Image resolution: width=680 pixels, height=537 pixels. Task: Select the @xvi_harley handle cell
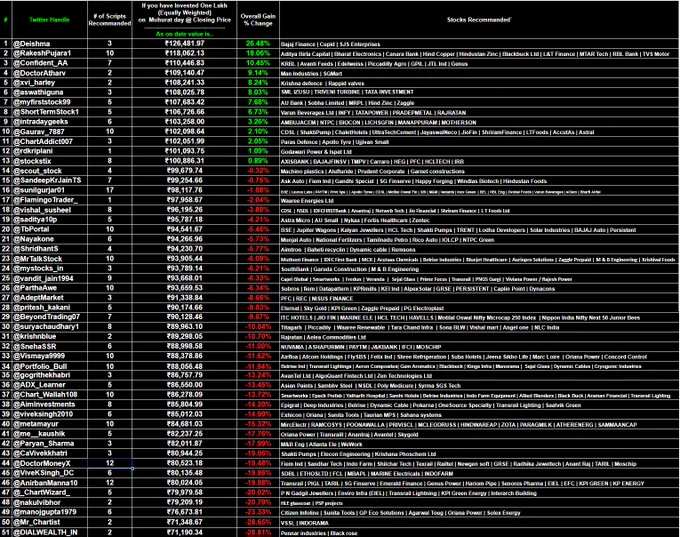coord(50,82)
